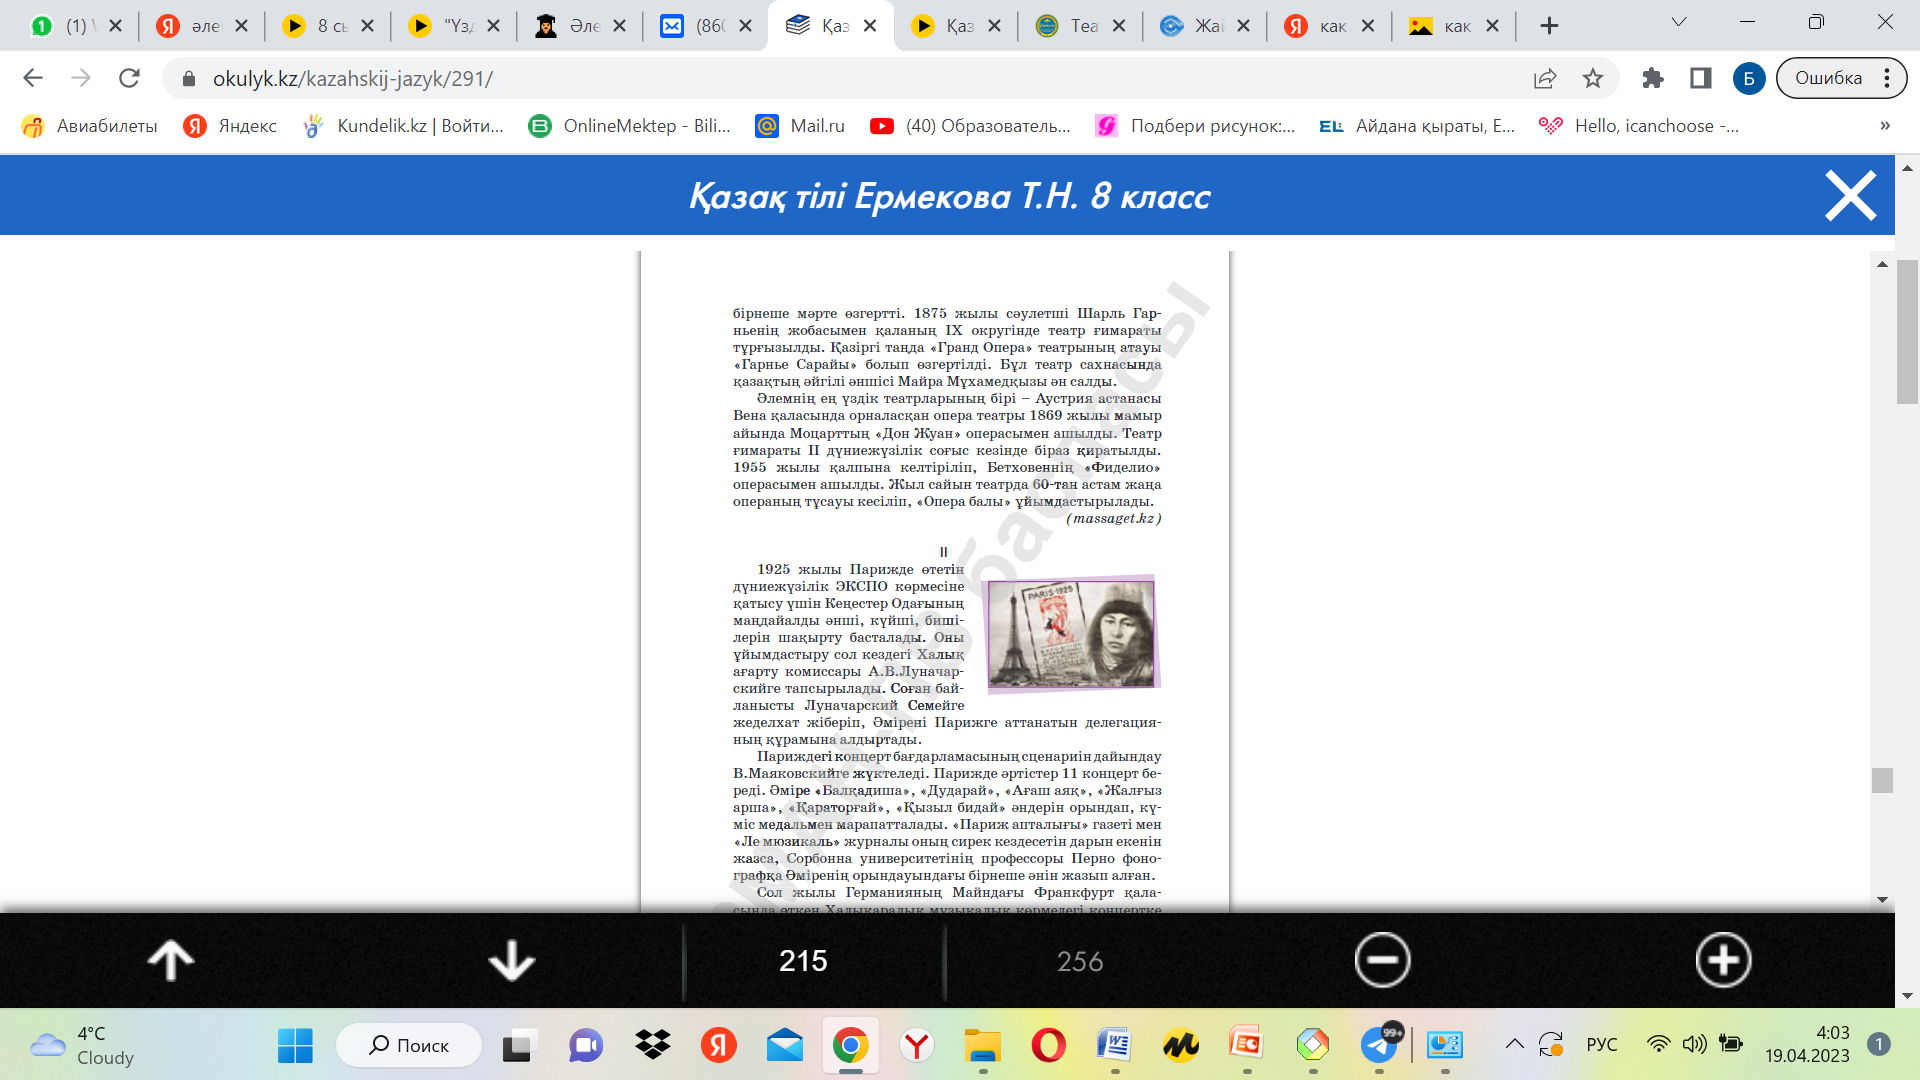Show hidden bookmarks with the double chevron
Image resolution: width=1920 pixels, height=1080 pixels.
[1884, 126]
